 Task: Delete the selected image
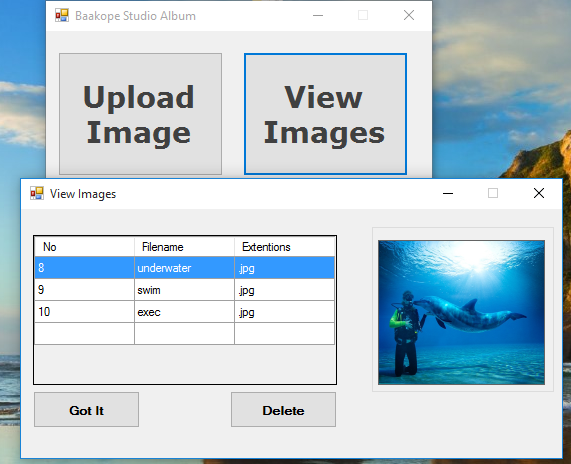[x=283, y=410]
